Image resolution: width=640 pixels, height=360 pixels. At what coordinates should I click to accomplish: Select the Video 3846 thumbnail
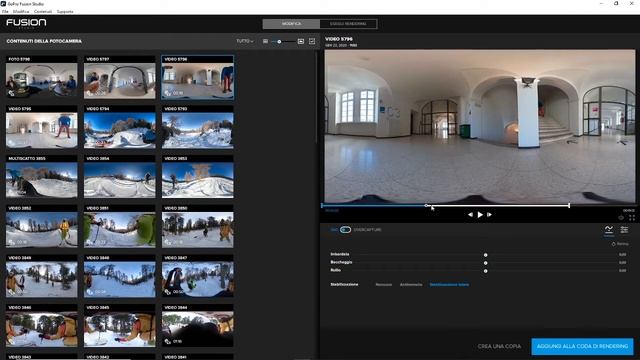tap(42, 326)
